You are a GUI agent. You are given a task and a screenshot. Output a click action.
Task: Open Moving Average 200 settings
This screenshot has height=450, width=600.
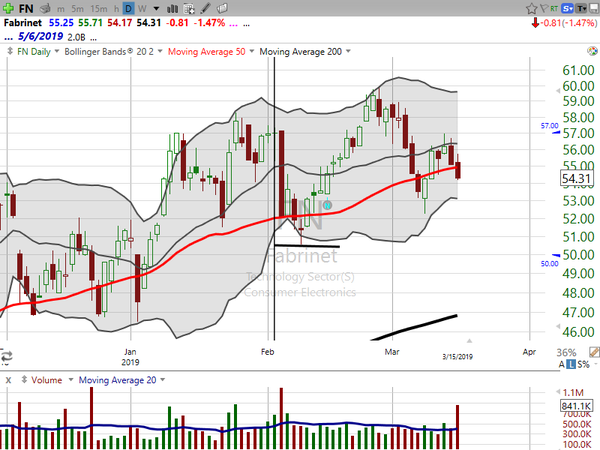(300, 51)
